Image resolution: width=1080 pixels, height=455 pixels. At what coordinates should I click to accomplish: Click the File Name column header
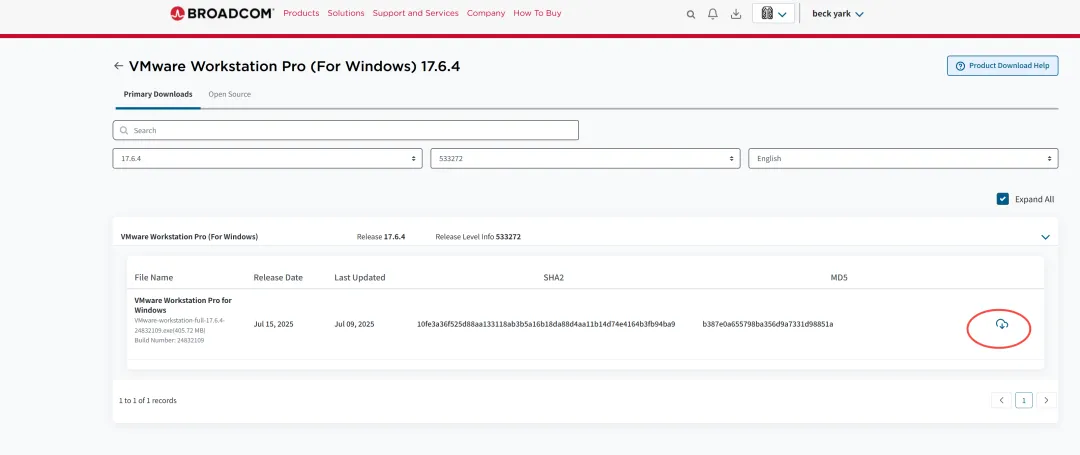154,277
